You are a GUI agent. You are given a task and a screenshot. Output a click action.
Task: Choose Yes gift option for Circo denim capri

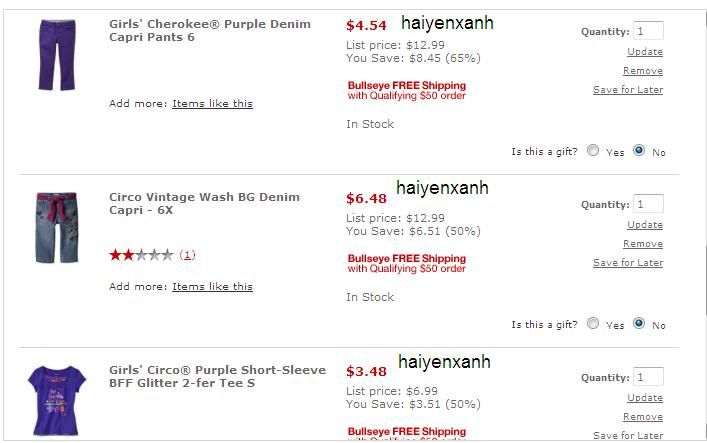click(x=593, y=324)
